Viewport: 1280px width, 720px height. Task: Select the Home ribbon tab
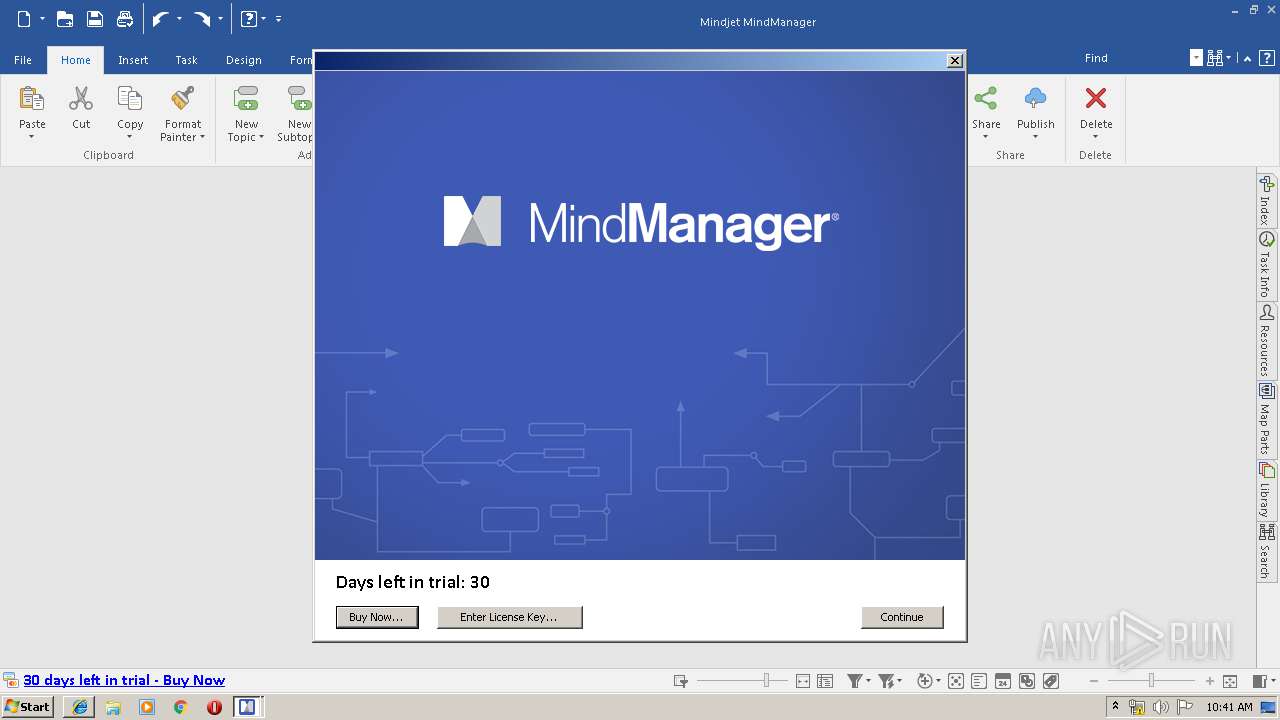pyautogui.click(x=75, y=60)
